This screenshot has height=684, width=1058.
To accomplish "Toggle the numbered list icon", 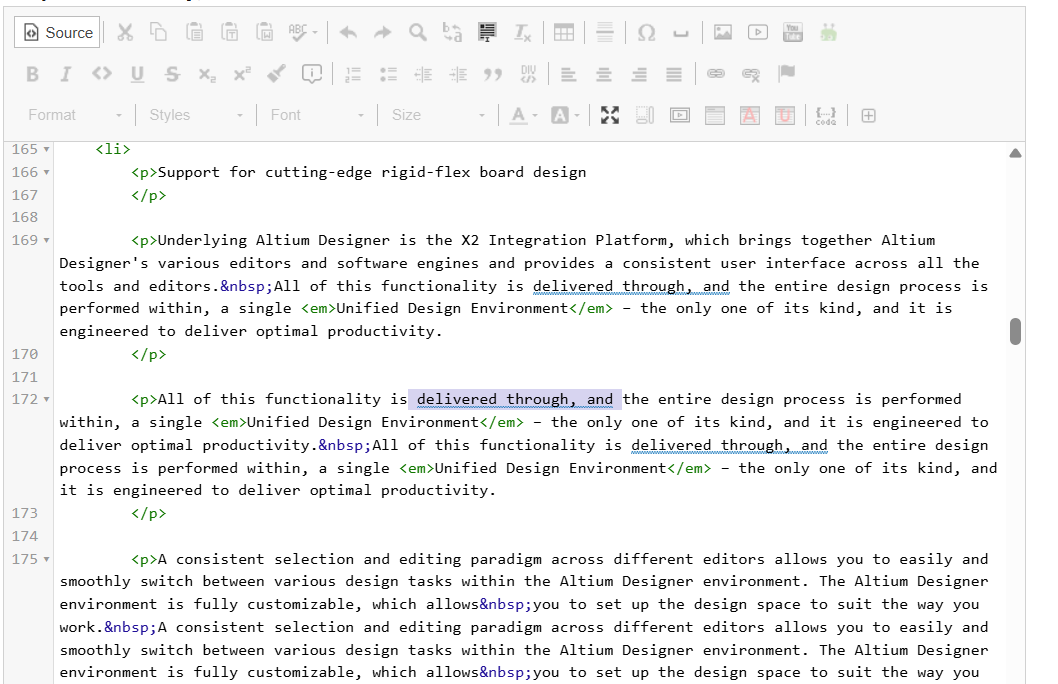I will [353, 74].
